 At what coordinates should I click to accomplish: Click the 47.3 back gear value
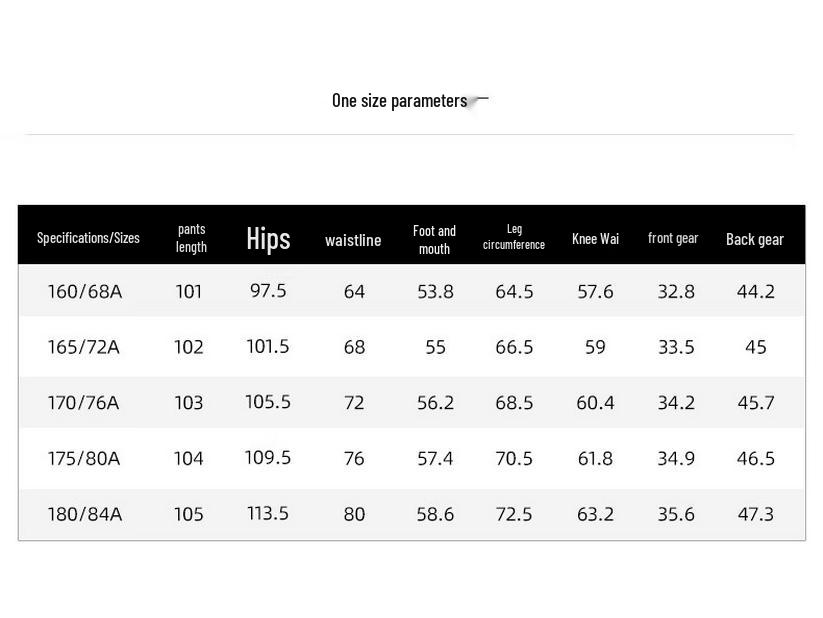(756, 514)
